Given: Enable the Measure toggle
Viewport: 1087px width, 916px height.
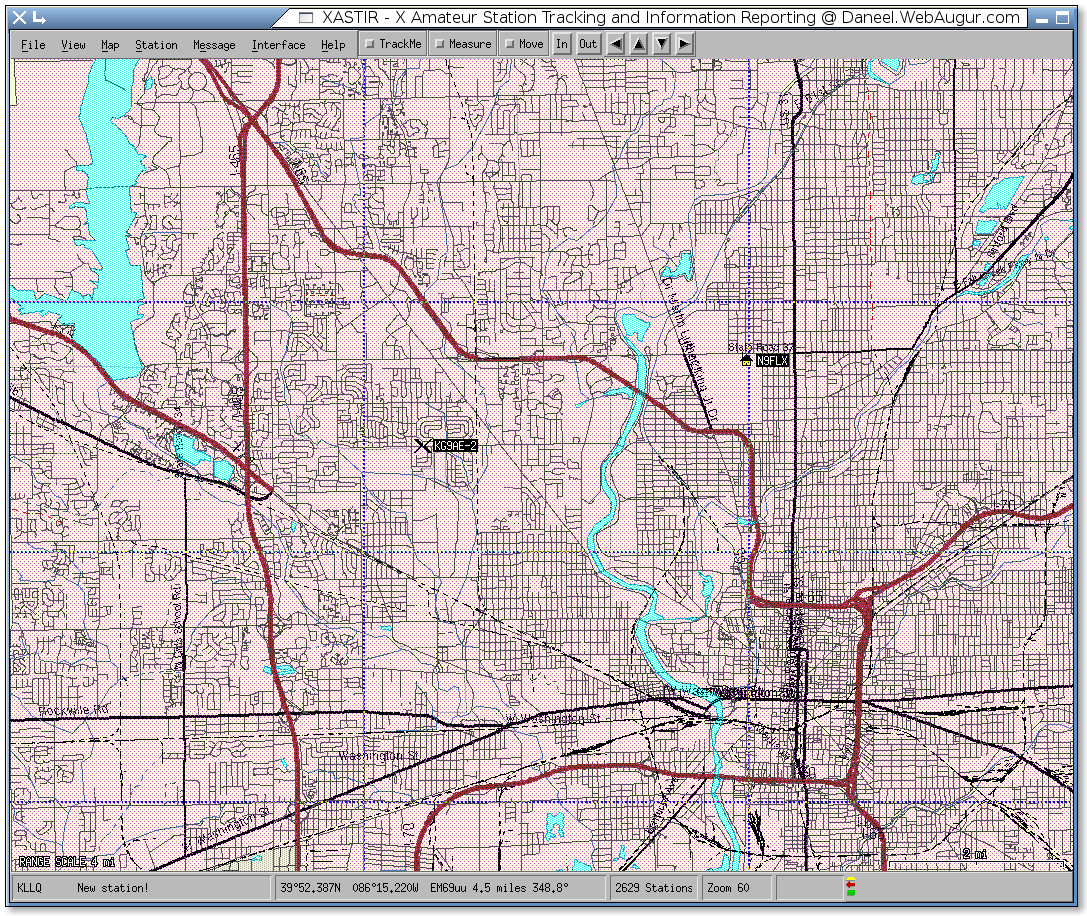Looking at the screenshot, I should pyautogui.click(x=462, y=44).
